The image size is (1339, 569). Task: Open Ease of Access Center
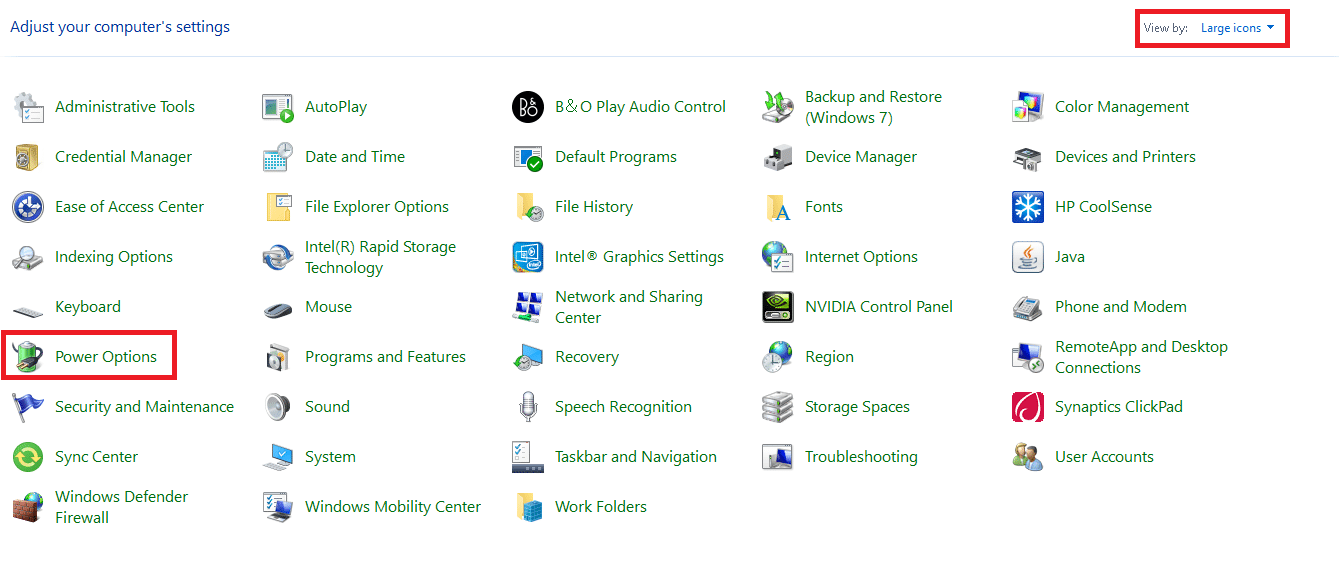tap(129, 207)
